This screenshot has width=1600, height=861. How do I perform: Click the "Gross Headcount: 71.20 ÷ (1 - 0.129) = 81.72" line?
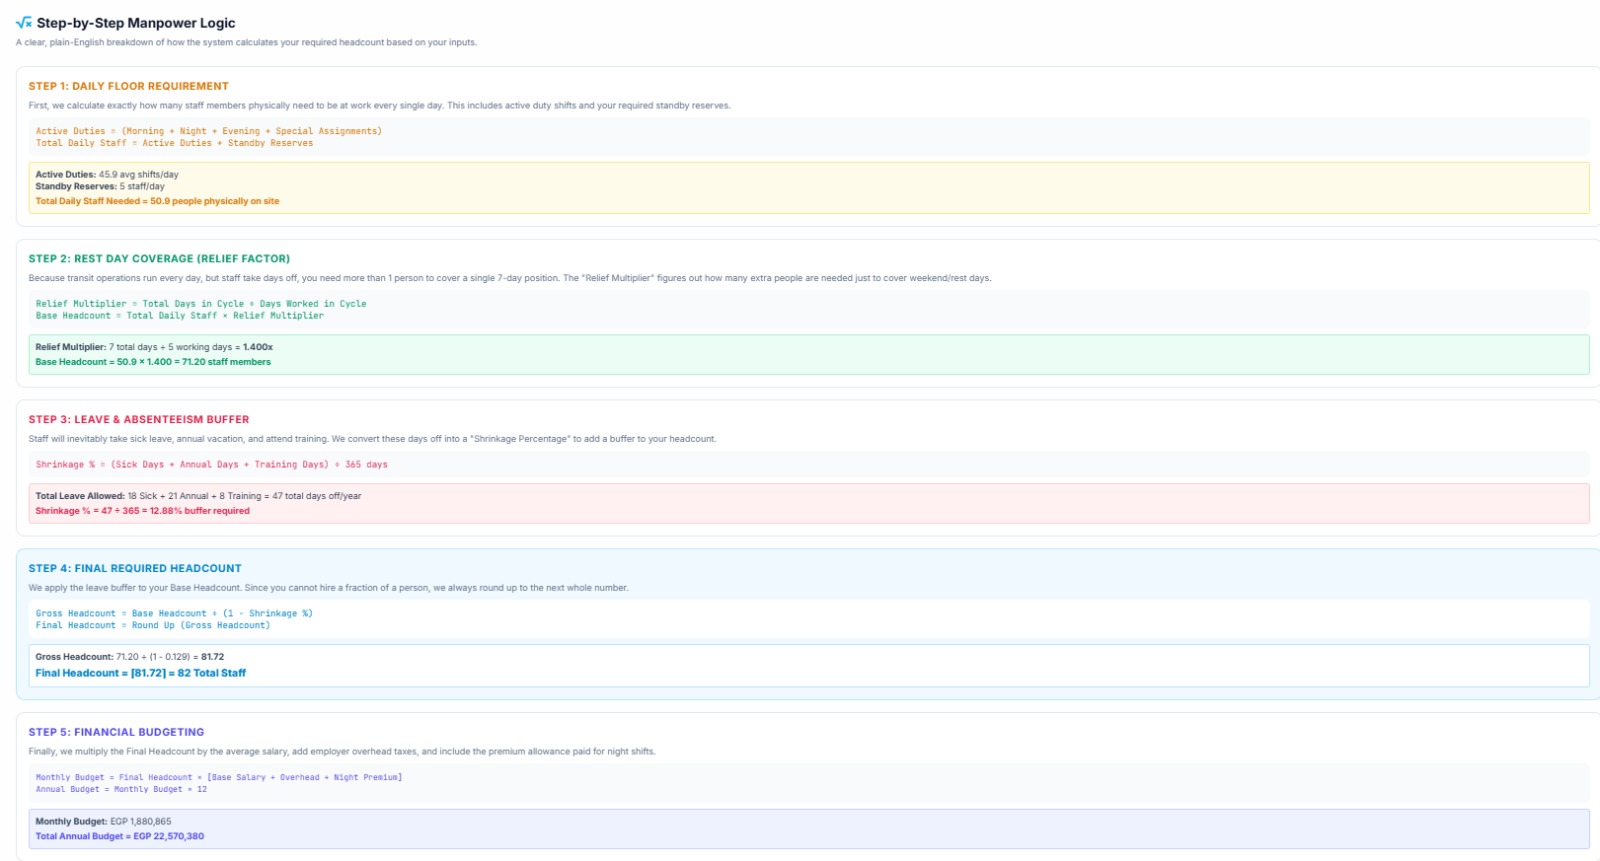point(130,657)
